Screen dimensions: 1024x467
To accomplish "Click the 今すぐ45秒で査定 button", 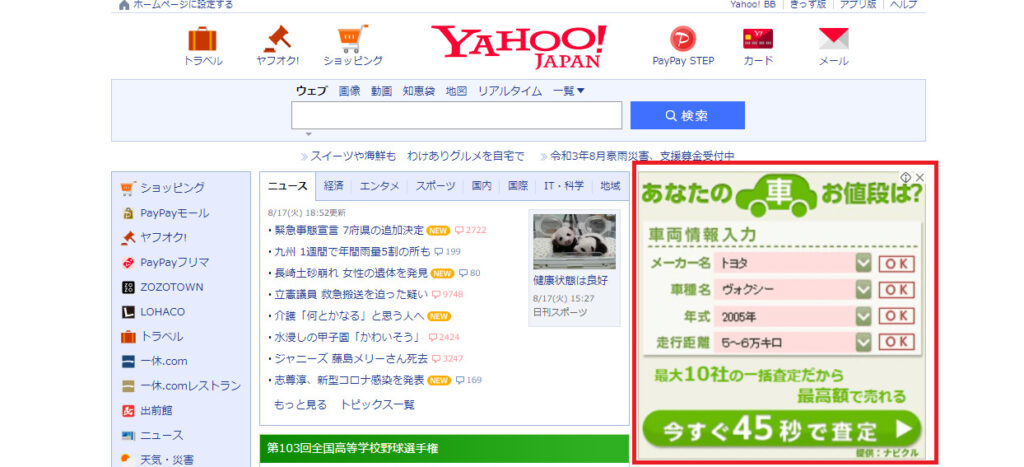I will click(781, 429).
